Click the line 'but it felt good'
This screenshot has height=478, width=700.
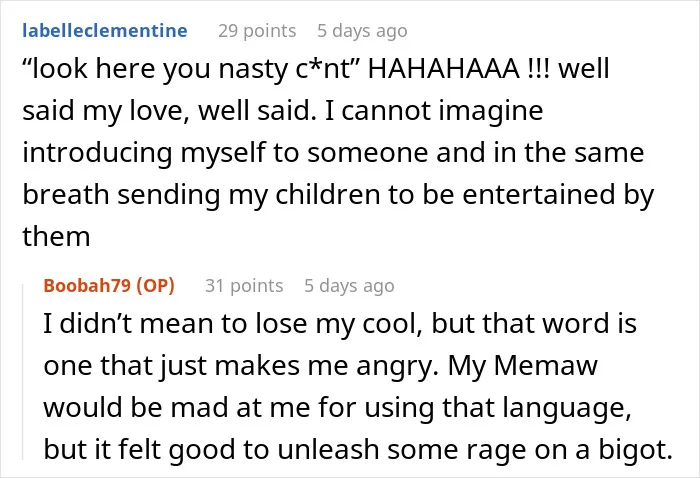tap(358, 449)
